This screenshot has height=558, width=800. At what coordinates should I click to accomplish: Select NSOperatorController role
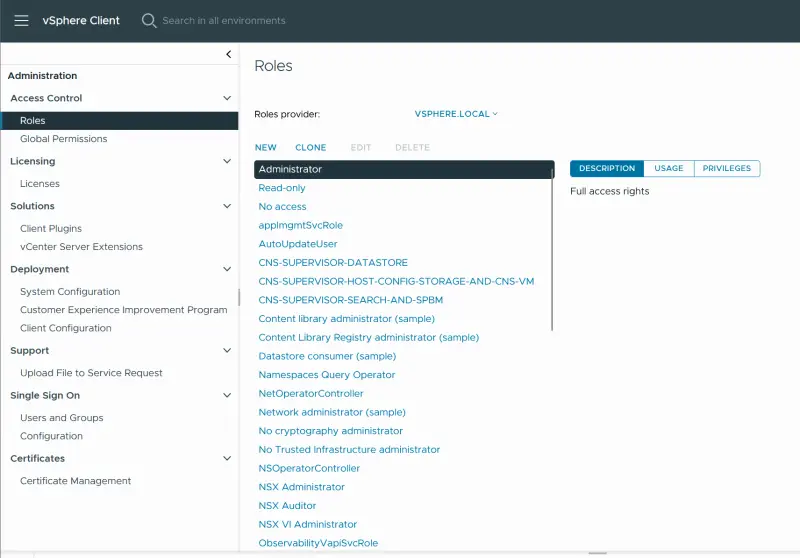(x=309, y=468)
